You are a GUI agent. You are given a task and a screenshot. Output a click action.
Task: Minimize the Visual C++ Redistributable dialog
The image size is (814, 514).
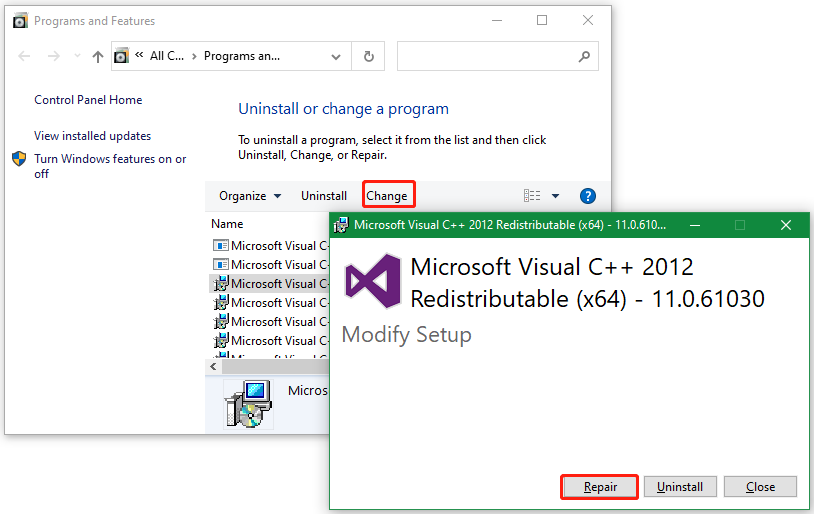tap(695, 225)
